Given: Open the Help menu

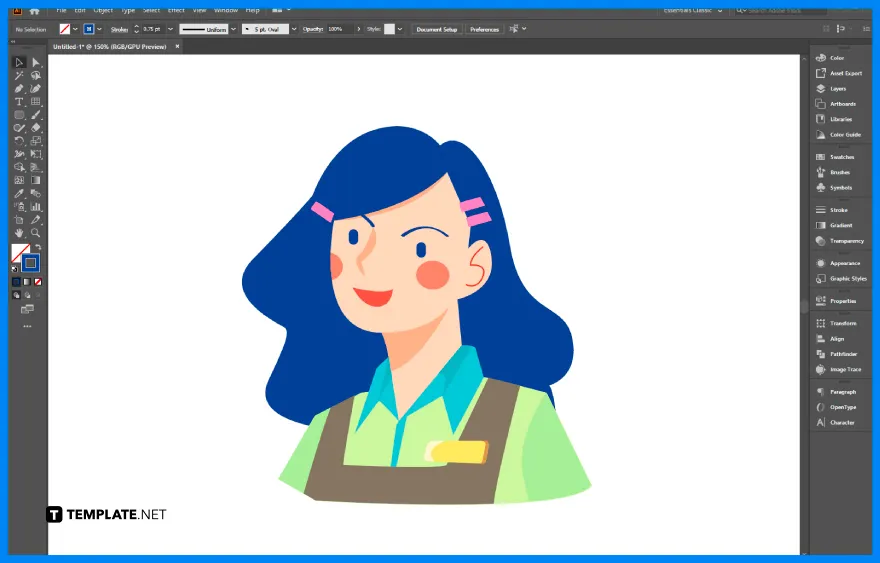Looking at the screenshot, I should (x=253, y=10).
